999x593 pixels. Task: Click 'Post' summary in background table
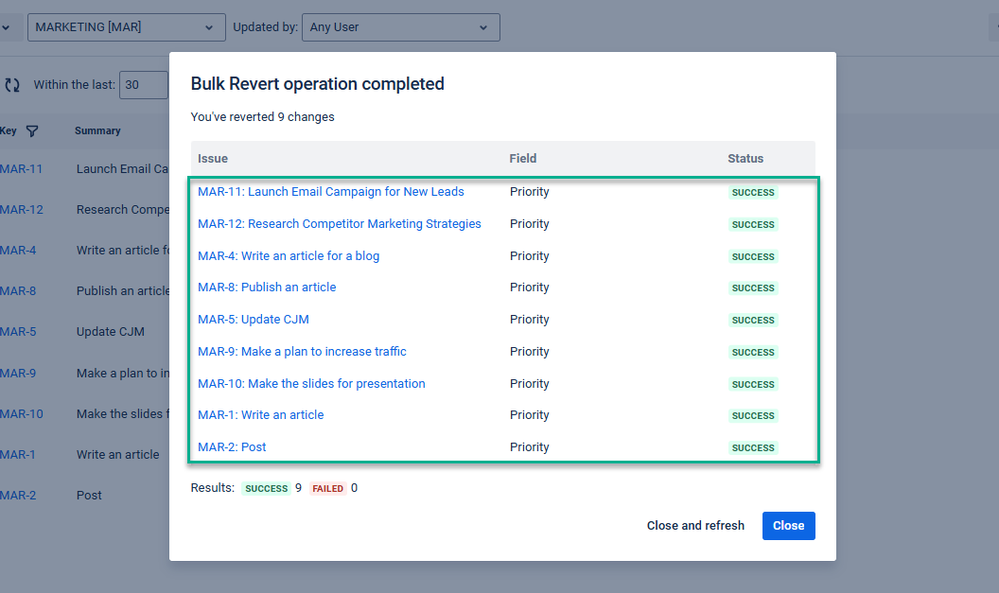tap(89, 496)
